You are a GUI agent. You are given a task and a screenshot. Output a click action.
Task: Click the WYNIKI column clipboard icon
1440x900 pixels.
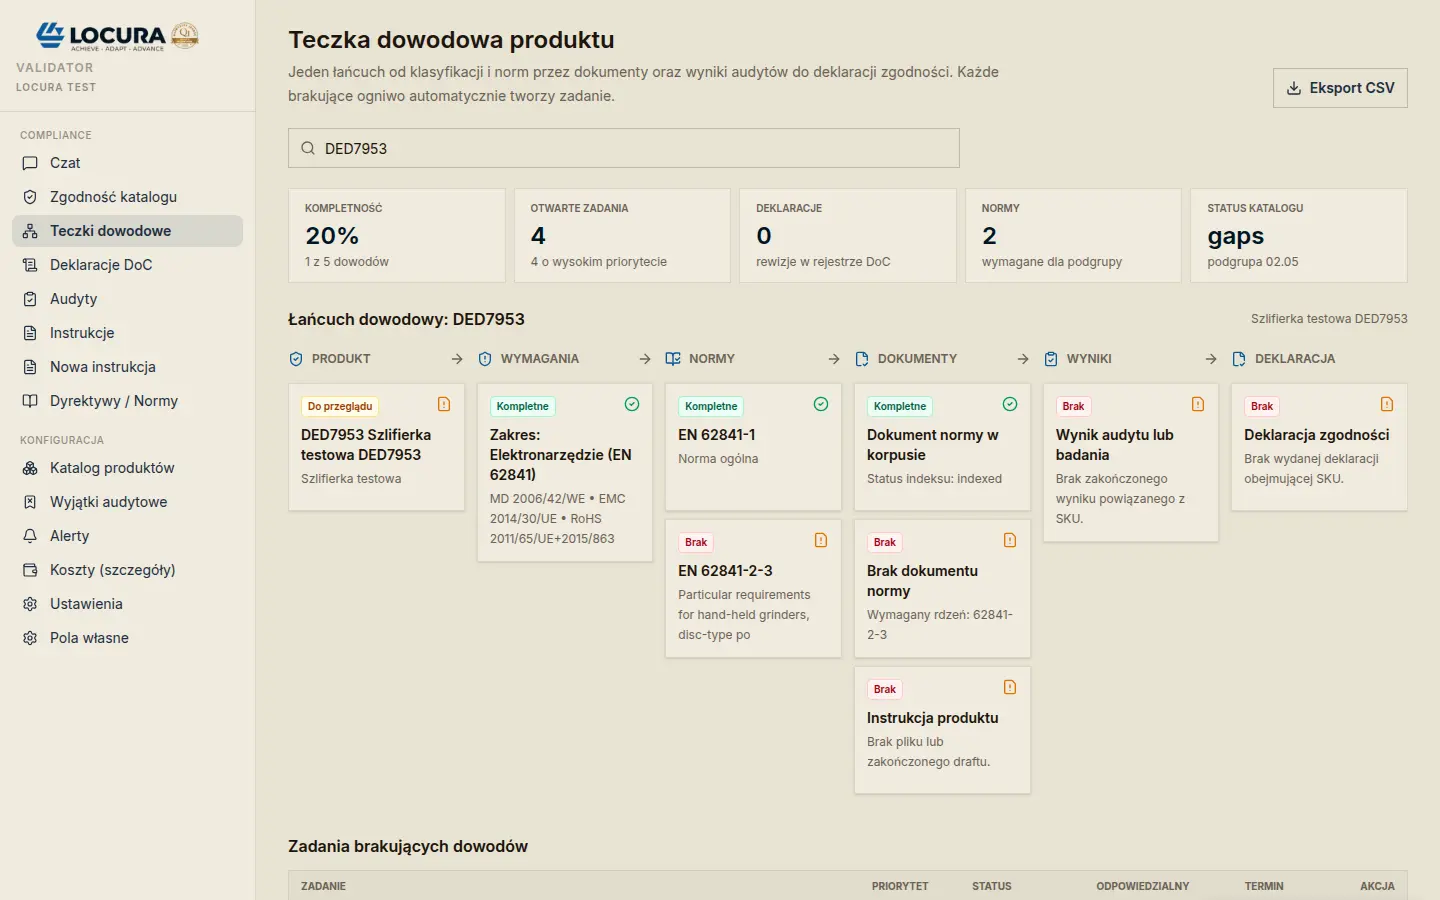coord(1051,359)
